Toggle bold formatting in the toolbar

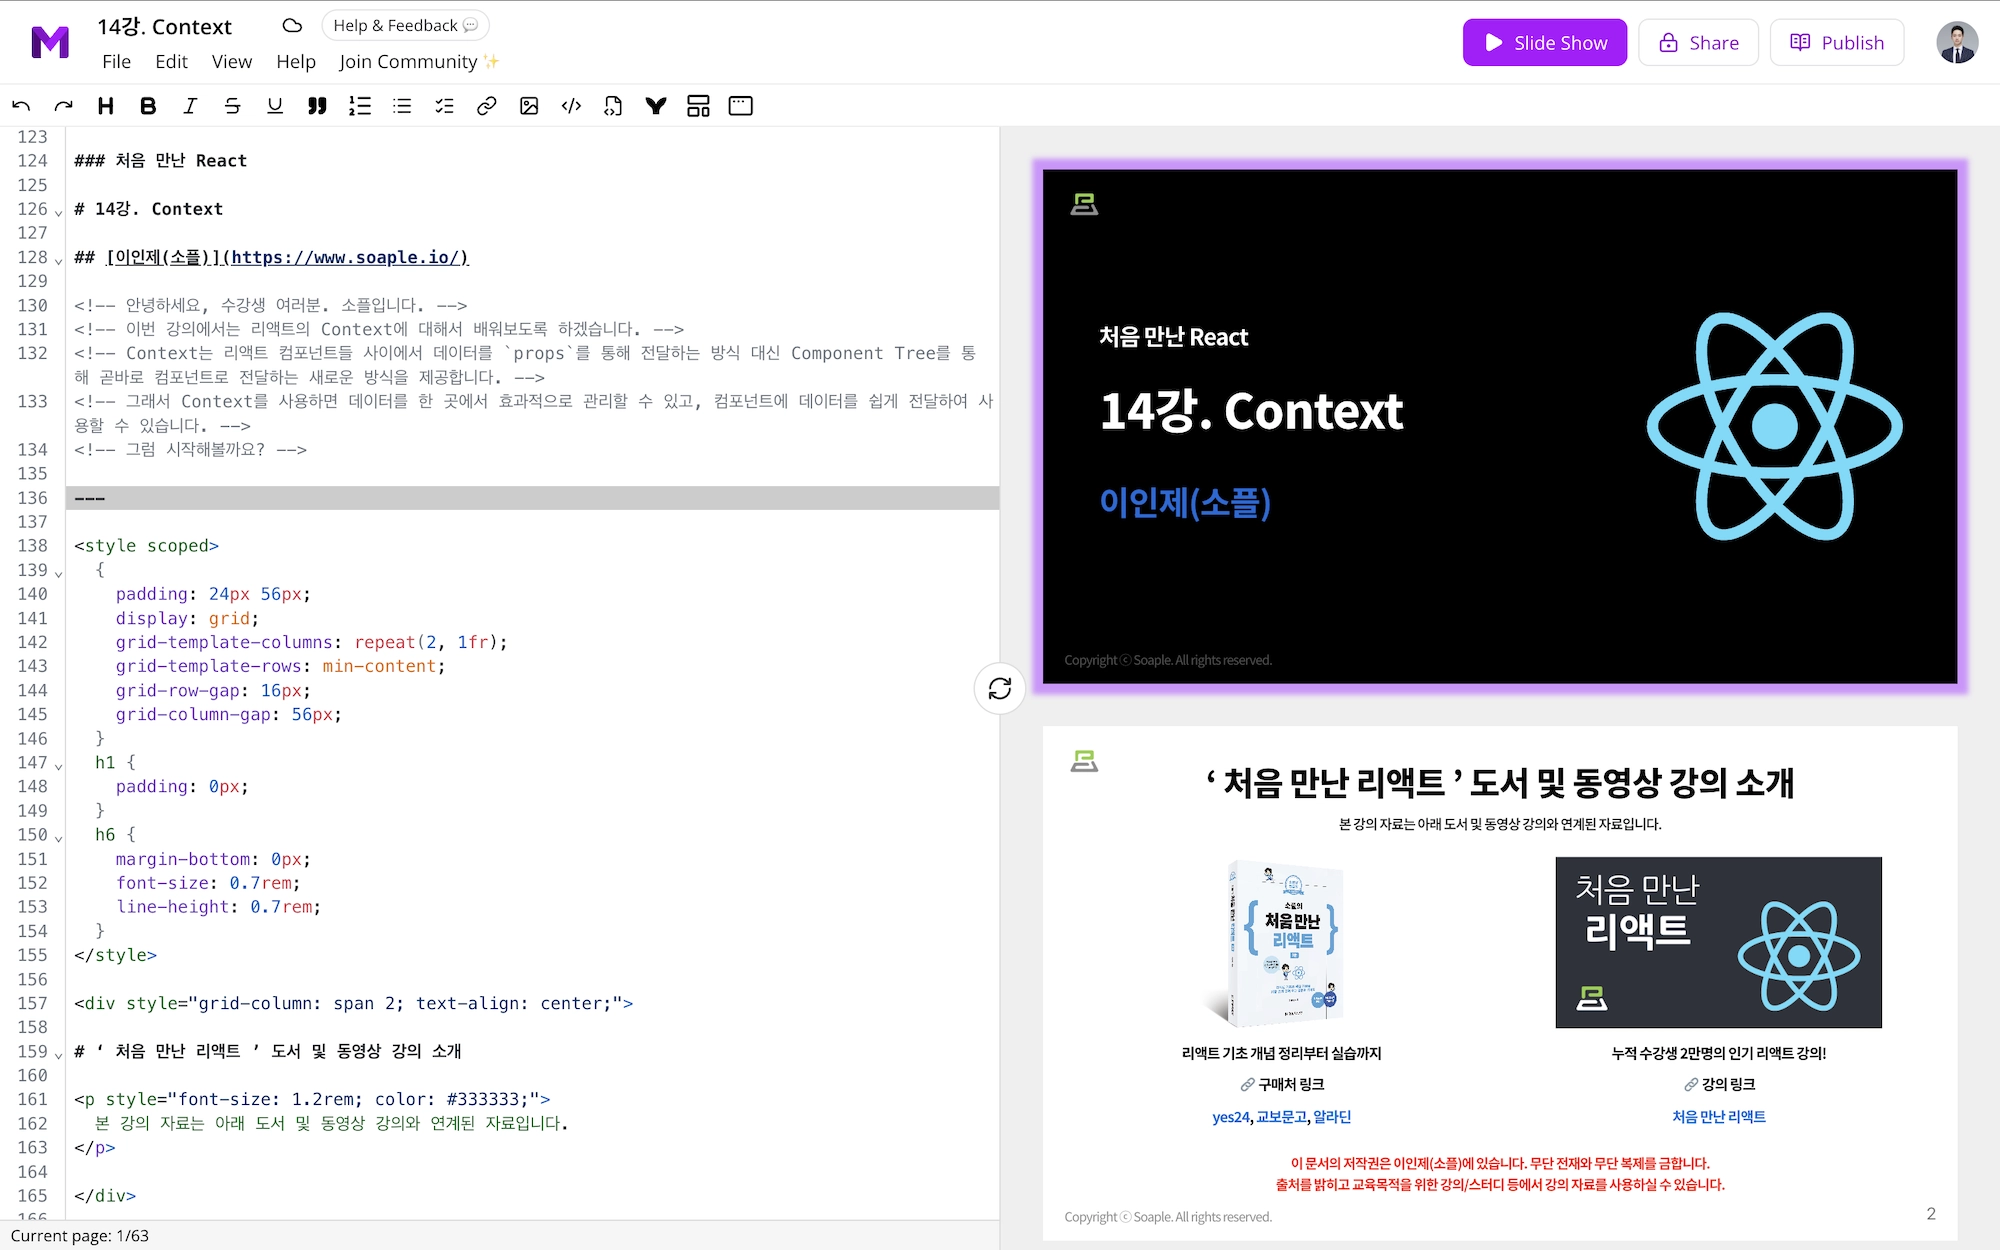click(148, 106)
